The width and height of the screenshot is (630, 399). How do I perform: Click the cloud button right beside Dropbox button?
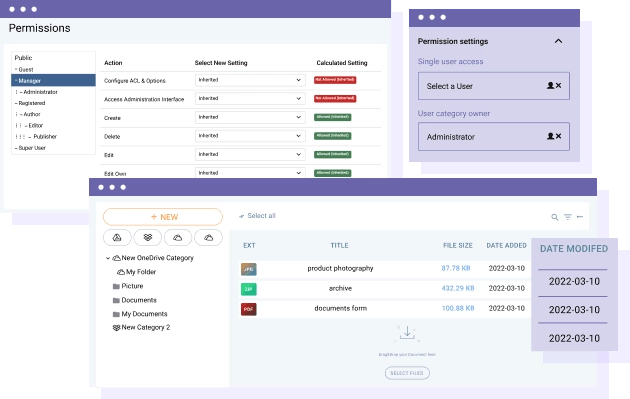click(178, 237)
